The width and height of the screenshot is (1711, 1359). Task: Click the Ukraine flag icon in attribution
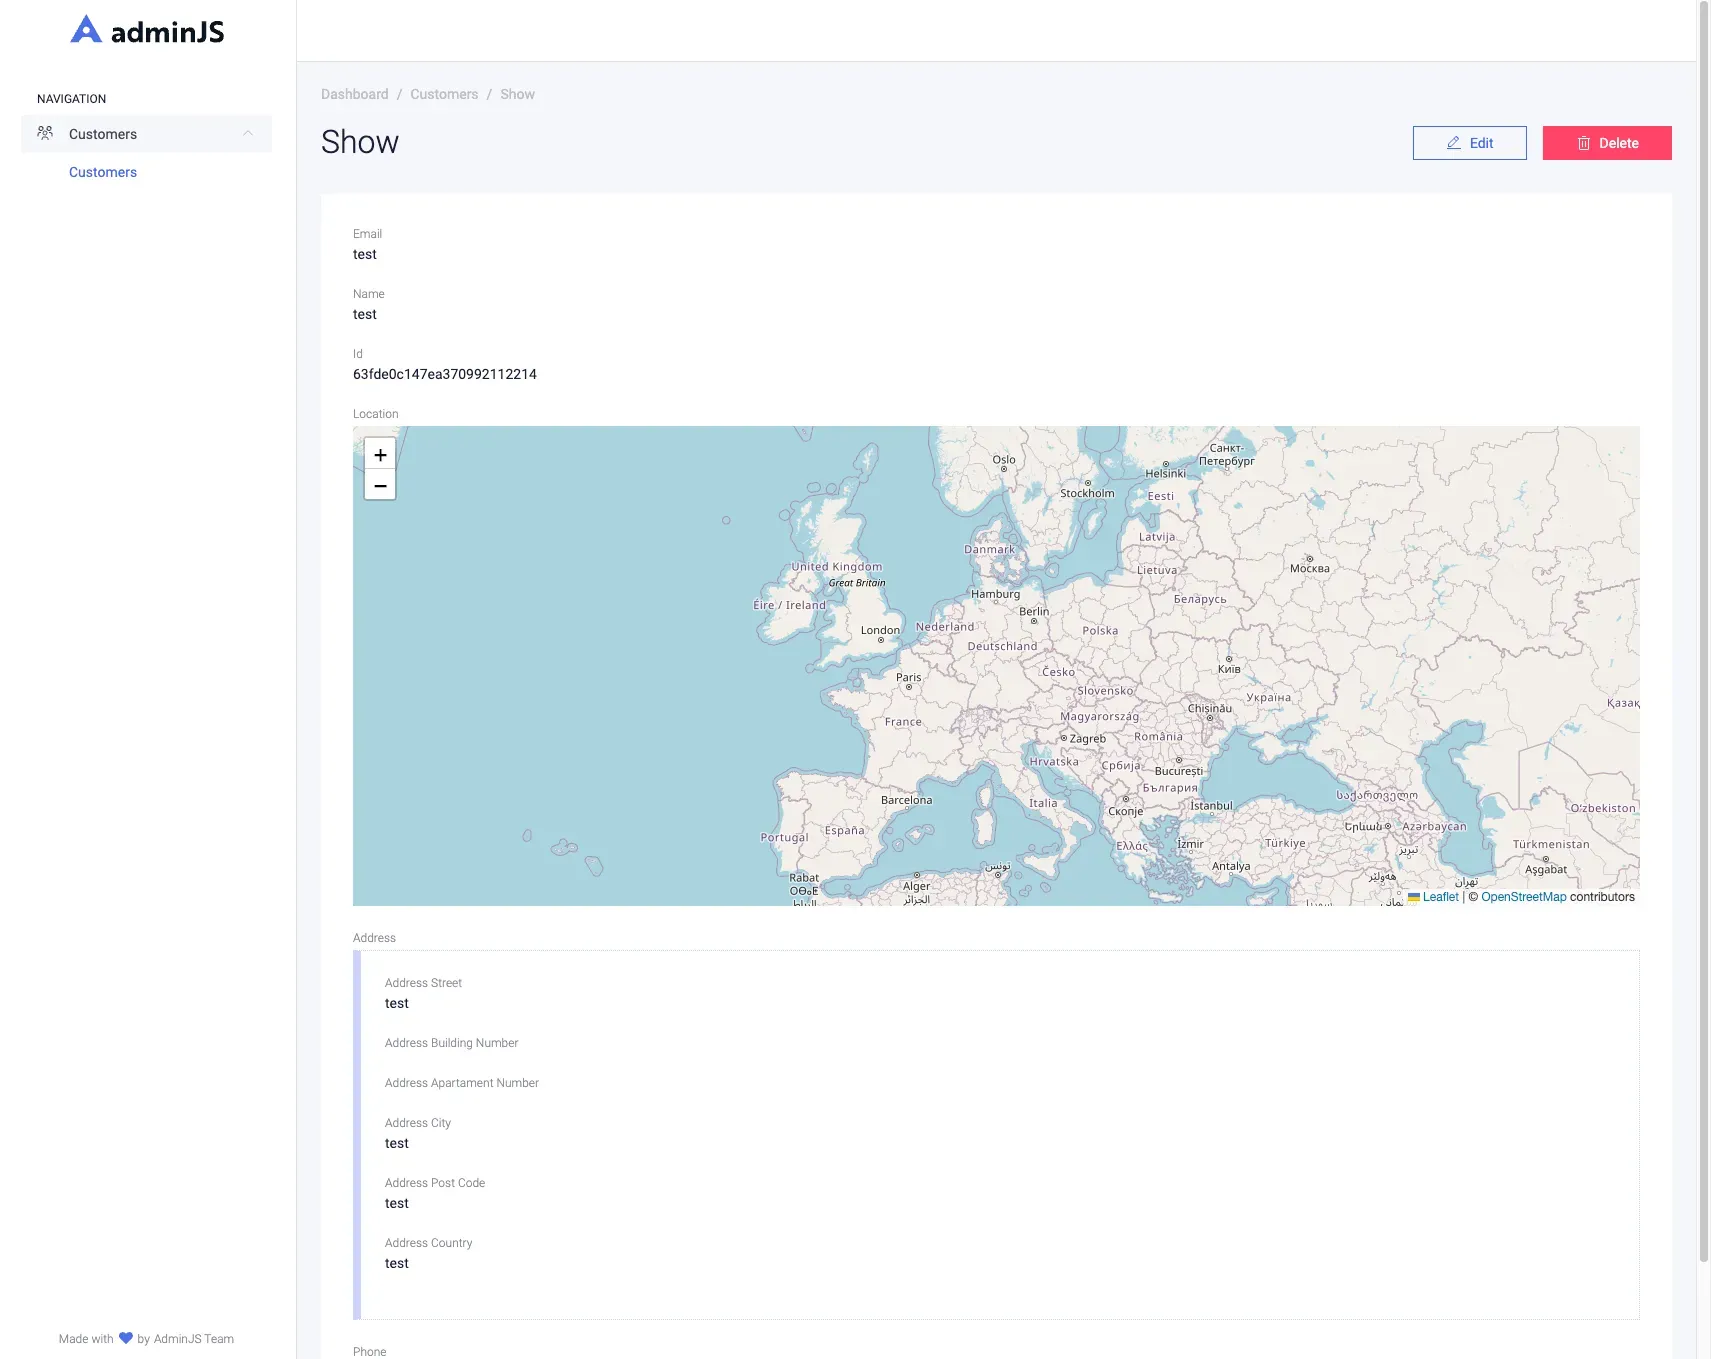1413,897
